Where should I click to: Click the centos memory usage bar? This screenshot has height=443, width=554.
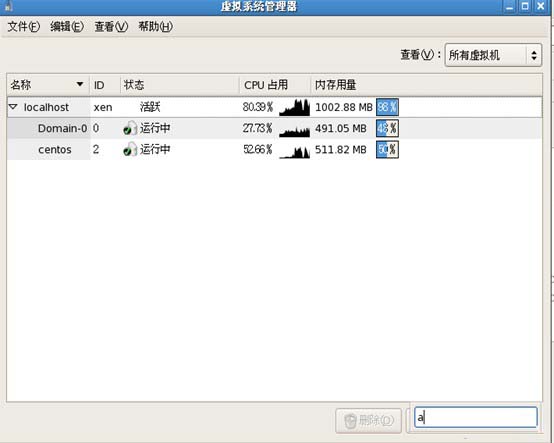point(387,150)
